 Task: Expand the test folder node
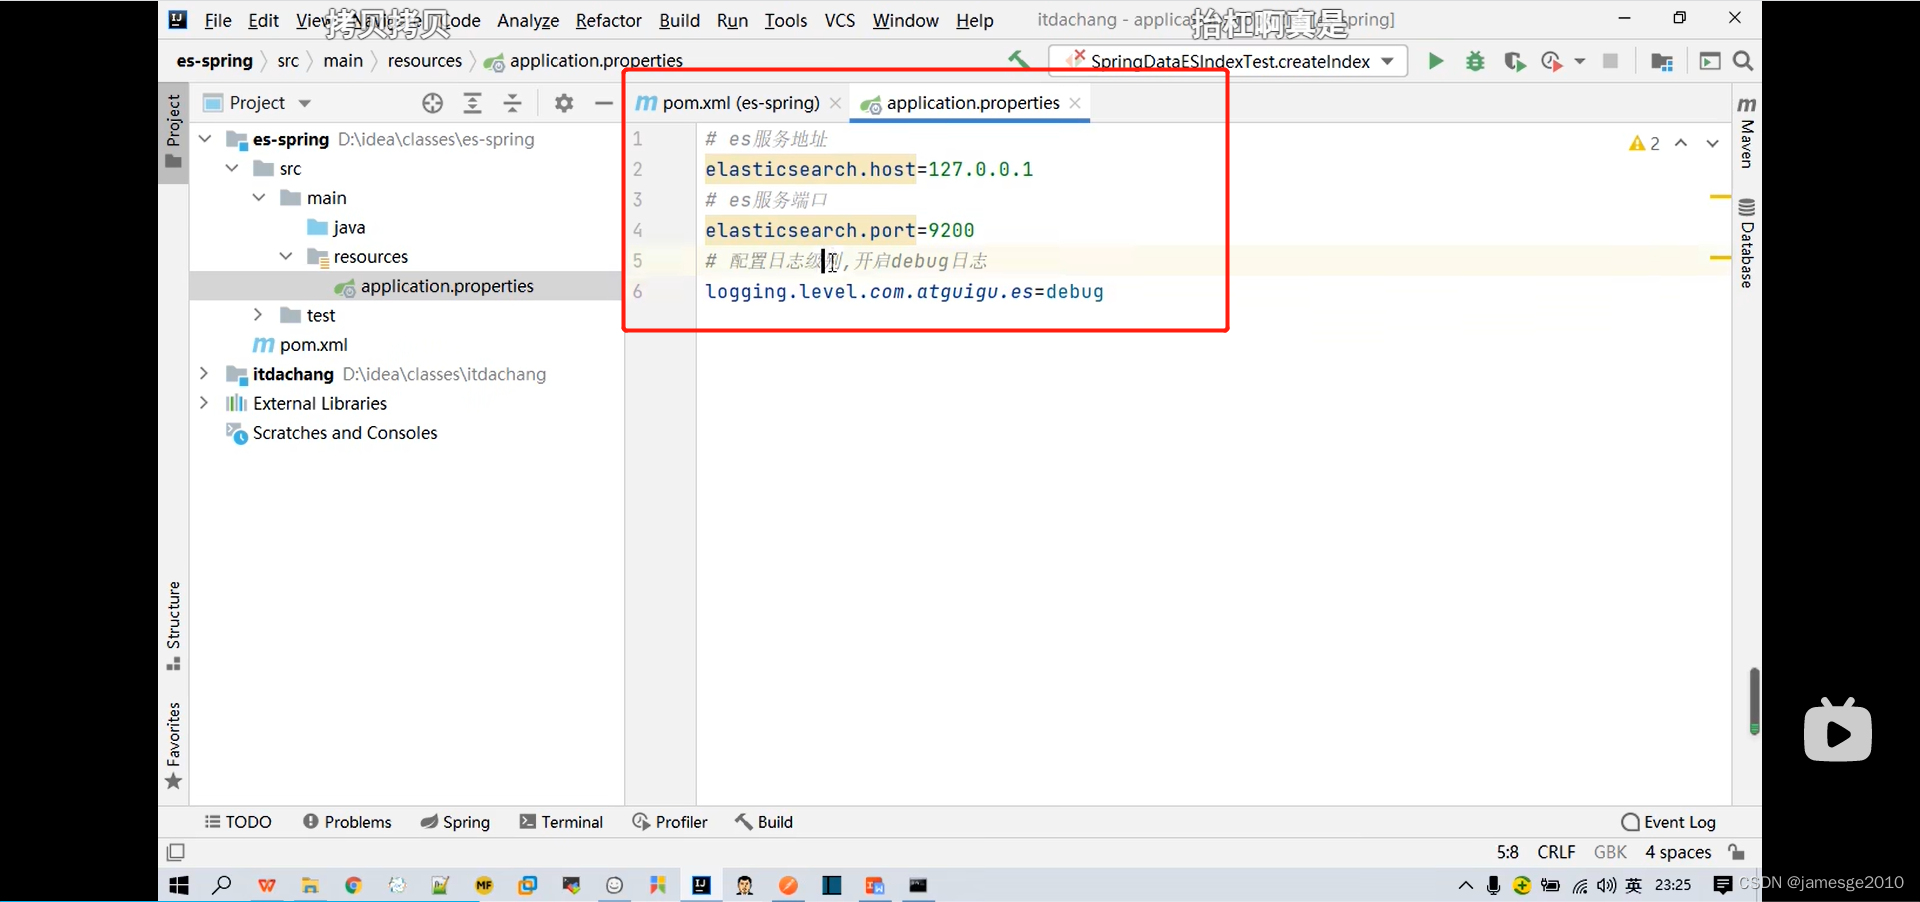258,315
